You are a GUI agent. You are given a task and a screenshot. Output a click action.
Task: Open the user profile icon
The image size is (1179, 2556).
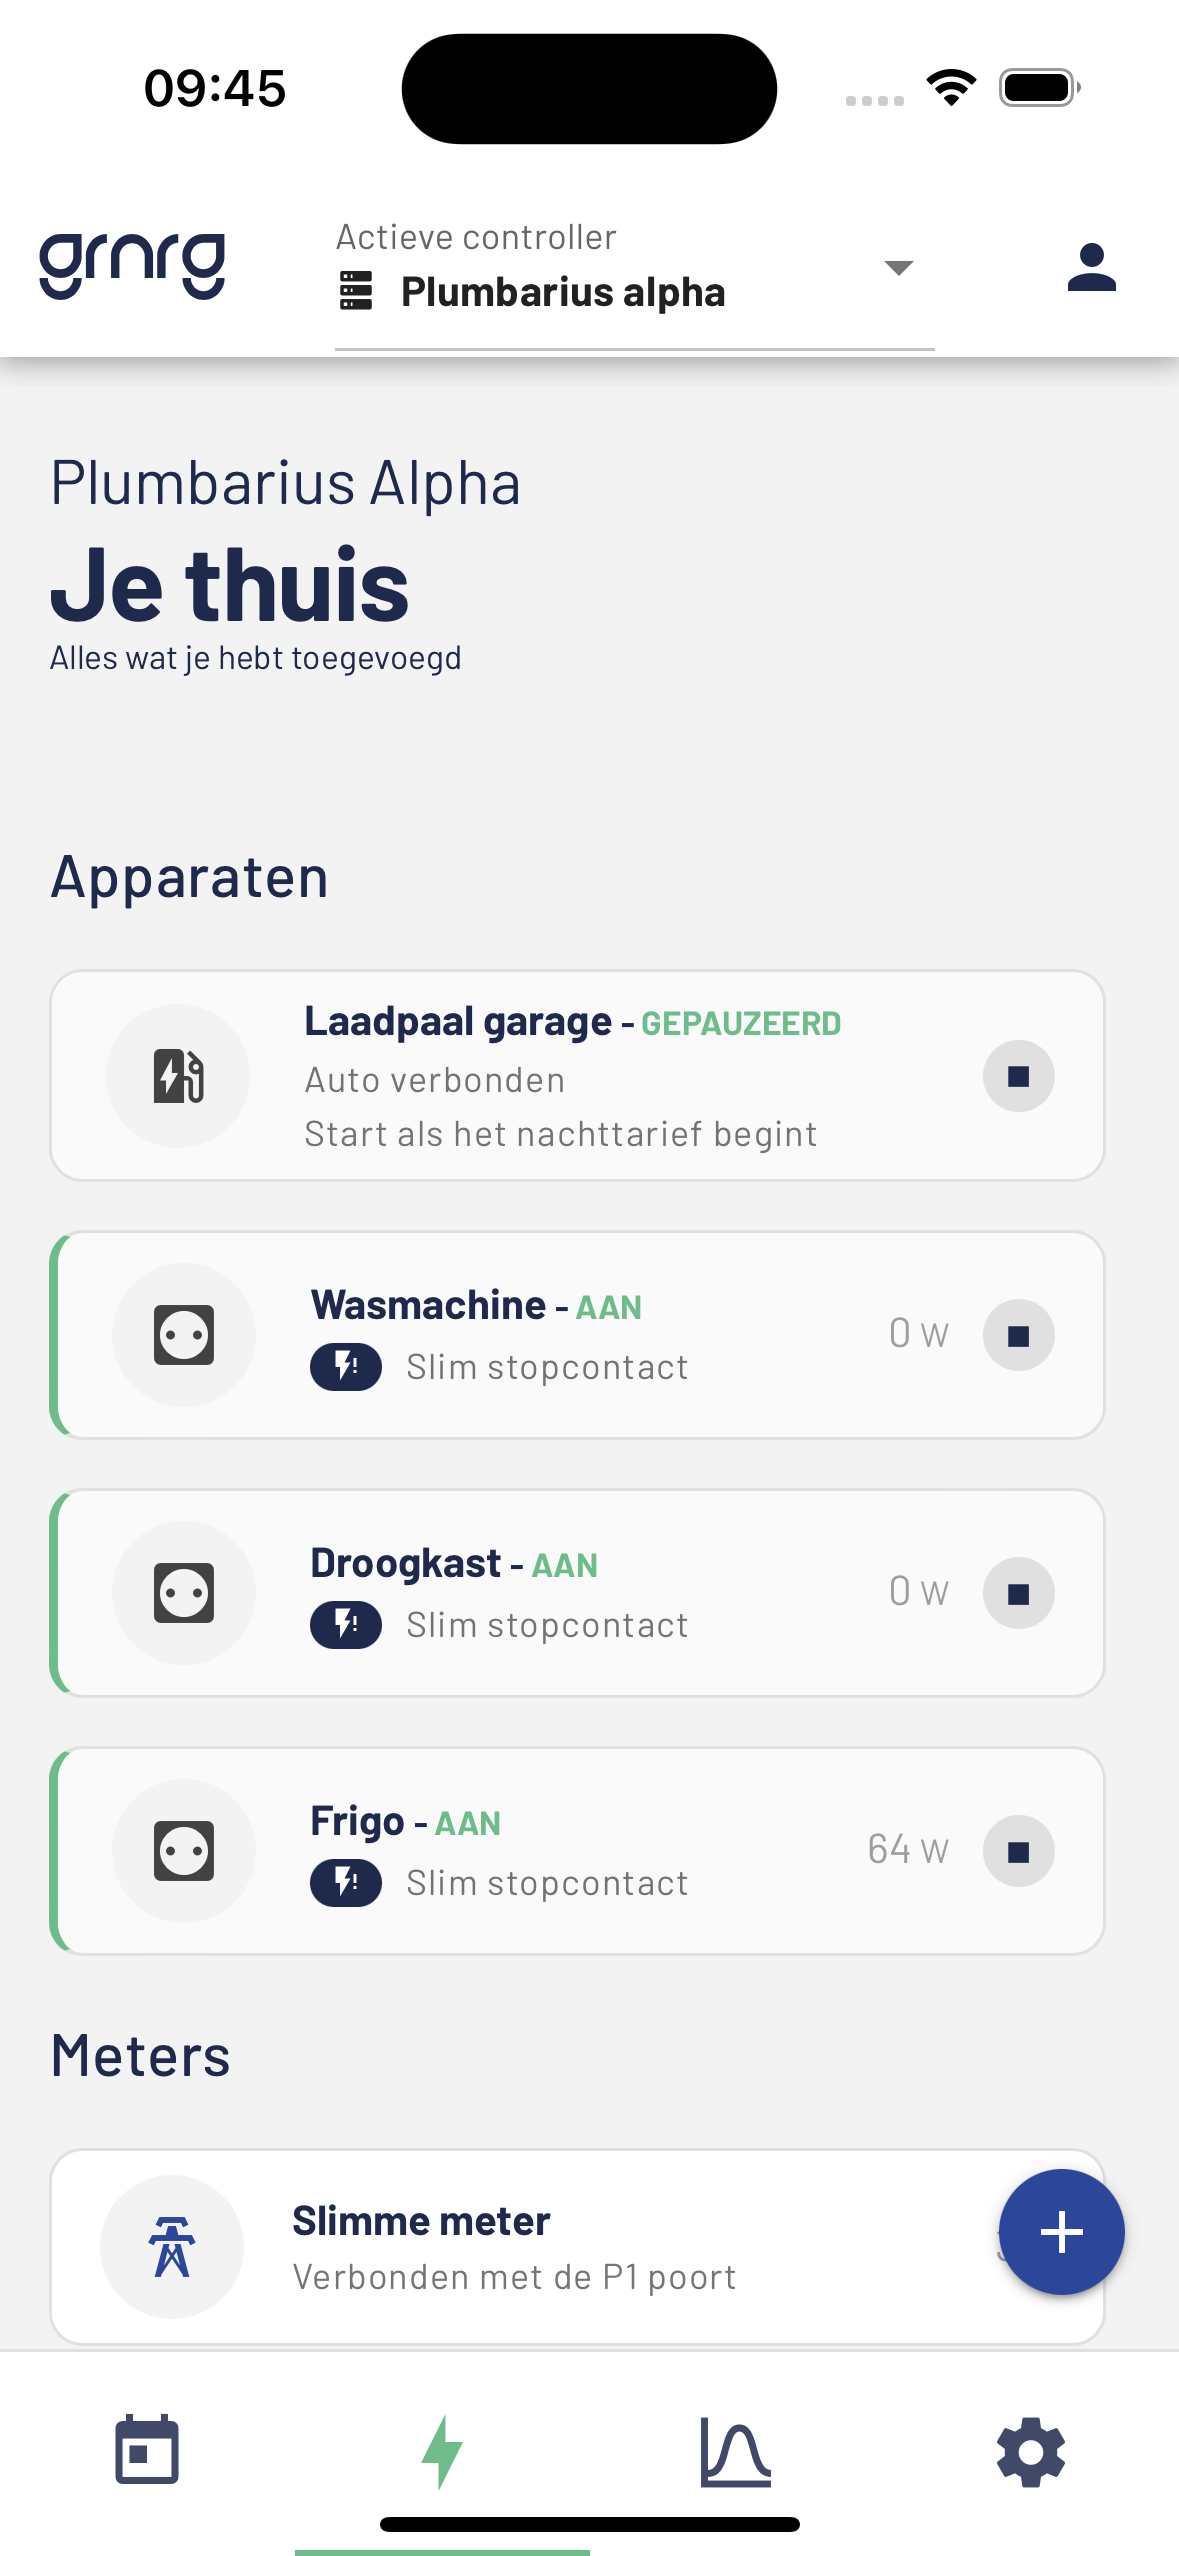pos(1091,267)
